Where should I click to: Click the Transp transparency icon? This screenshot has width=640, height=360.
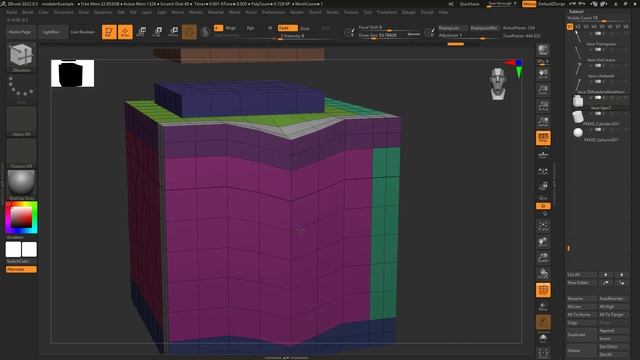(x=543, y=307)
